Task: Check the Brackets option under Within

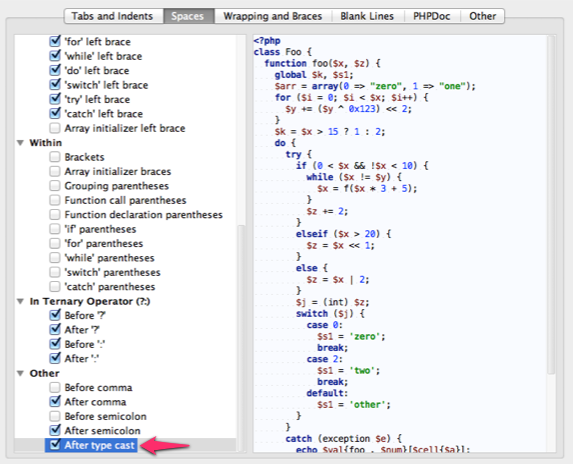Action: [55, 157]
